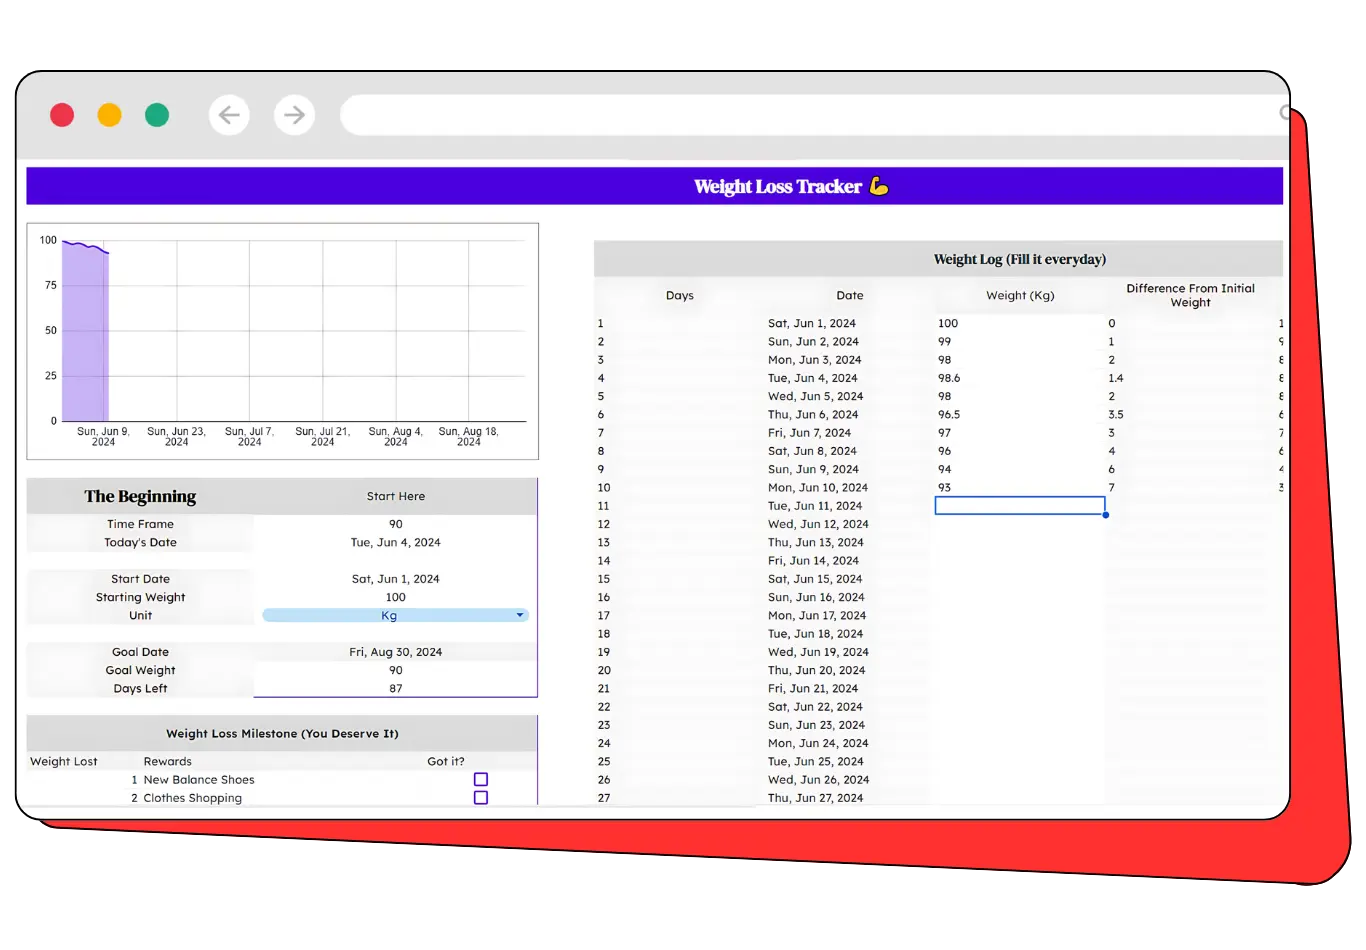
Task: Click the Weight Loss Tracker title banner
Action: [654, 186]
